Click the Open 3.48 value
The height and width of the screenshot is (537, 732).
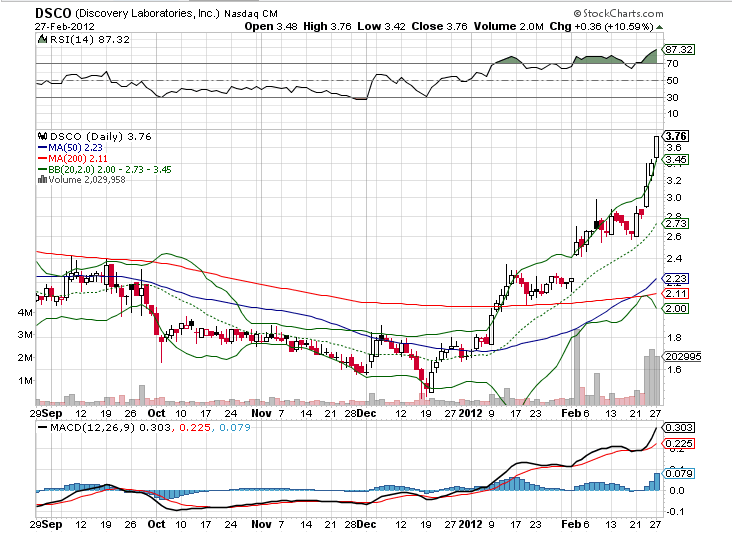point(271,27)
